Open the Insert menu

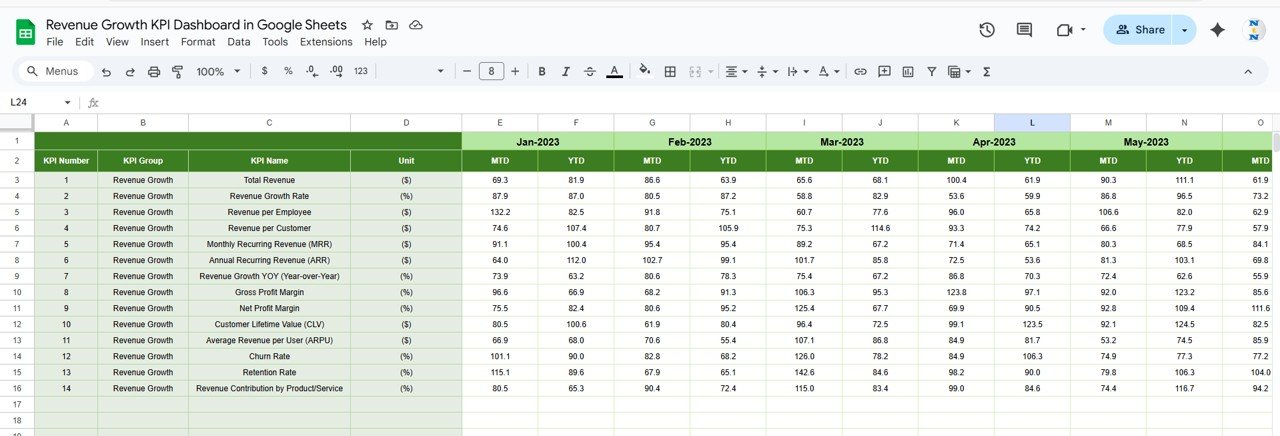click(x=155, y=42)
